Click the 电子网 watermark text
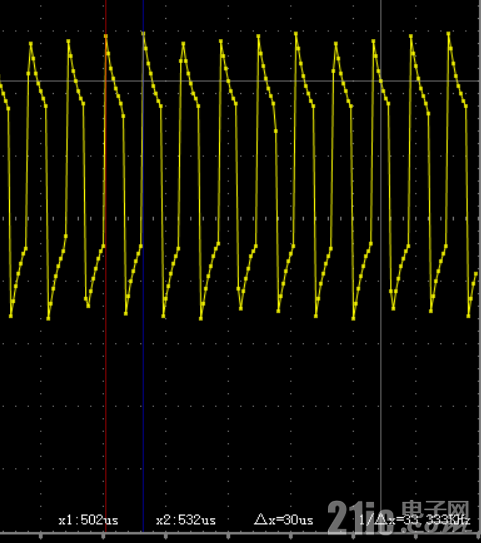This screenshot has width=481, height=543. coord(436,512)
